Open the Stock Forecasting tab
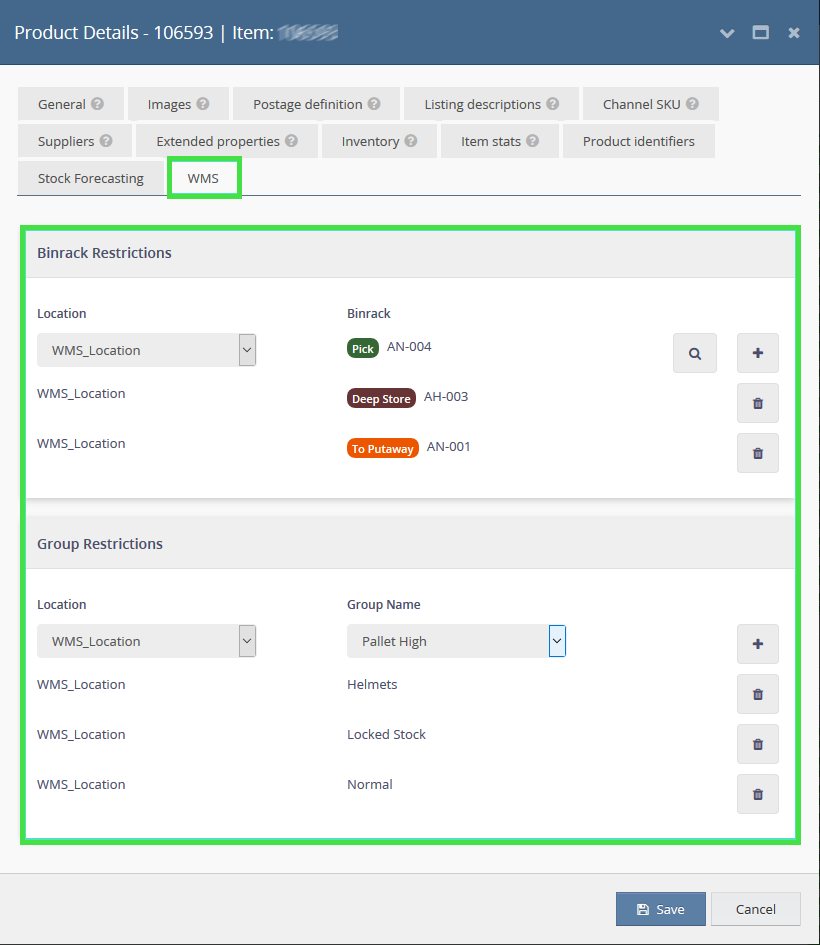 (91, 178)
